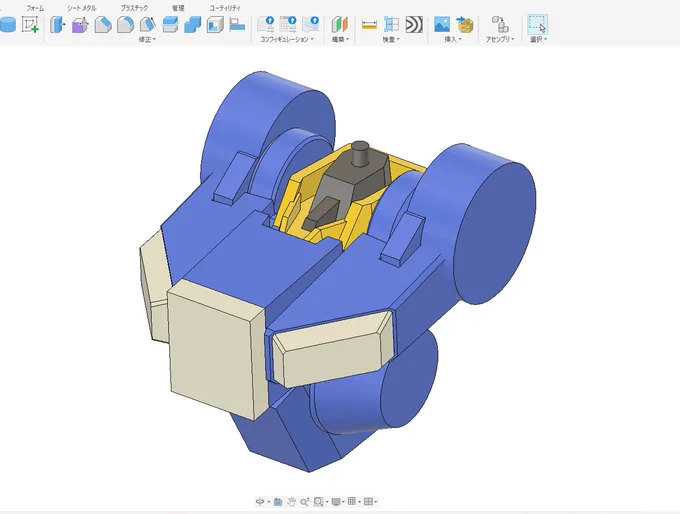The image size is (680, 514).
Task: Click the Assembly joint icon
Action: click(500, 24)
